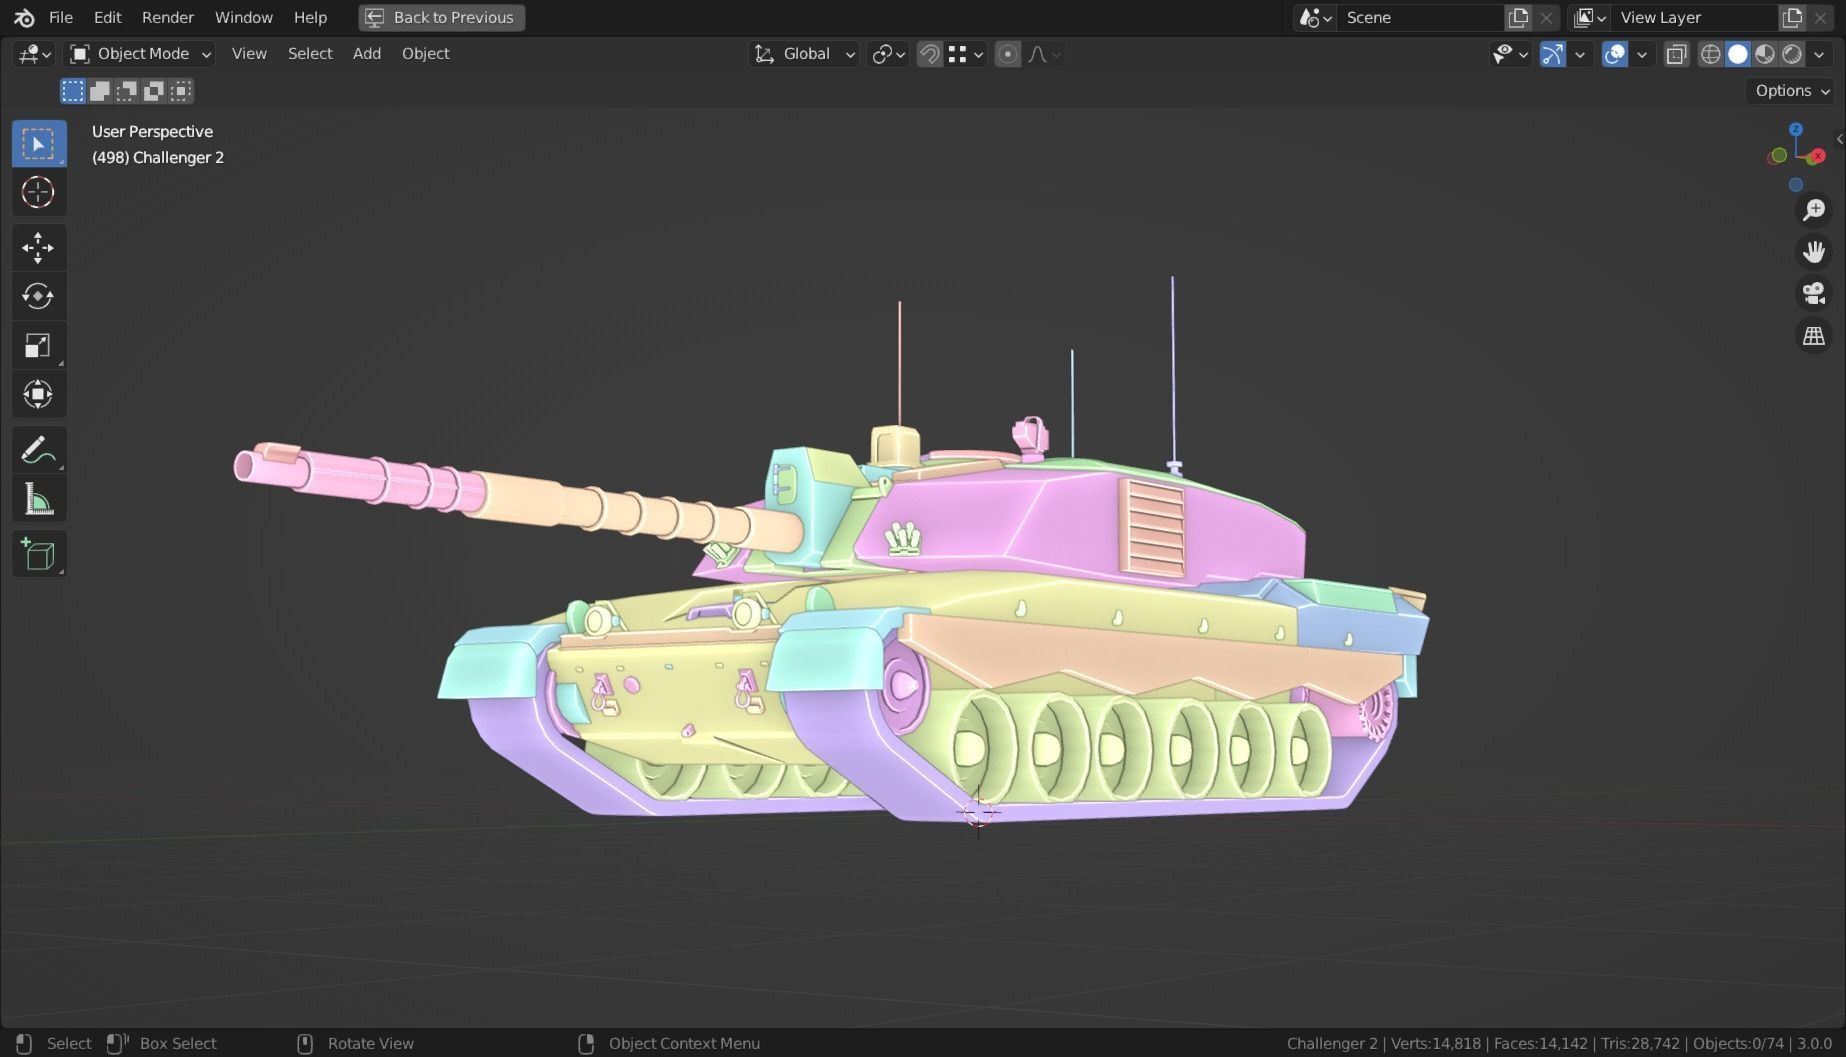Click the red X axis on navigation gizmo
The image size is (1846, 1057).
click(x=1818, y=155)
